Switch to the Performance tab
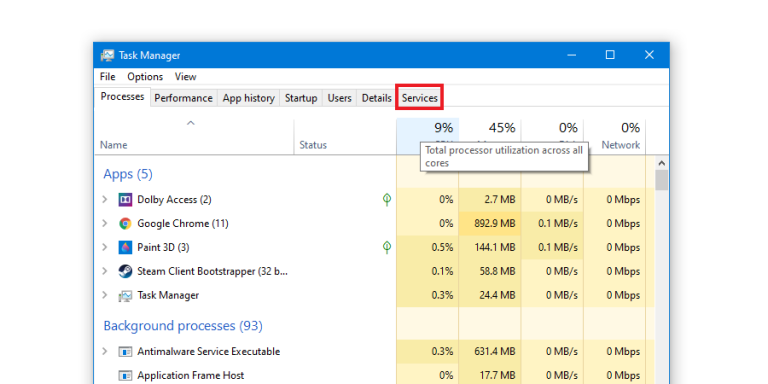 184,98
